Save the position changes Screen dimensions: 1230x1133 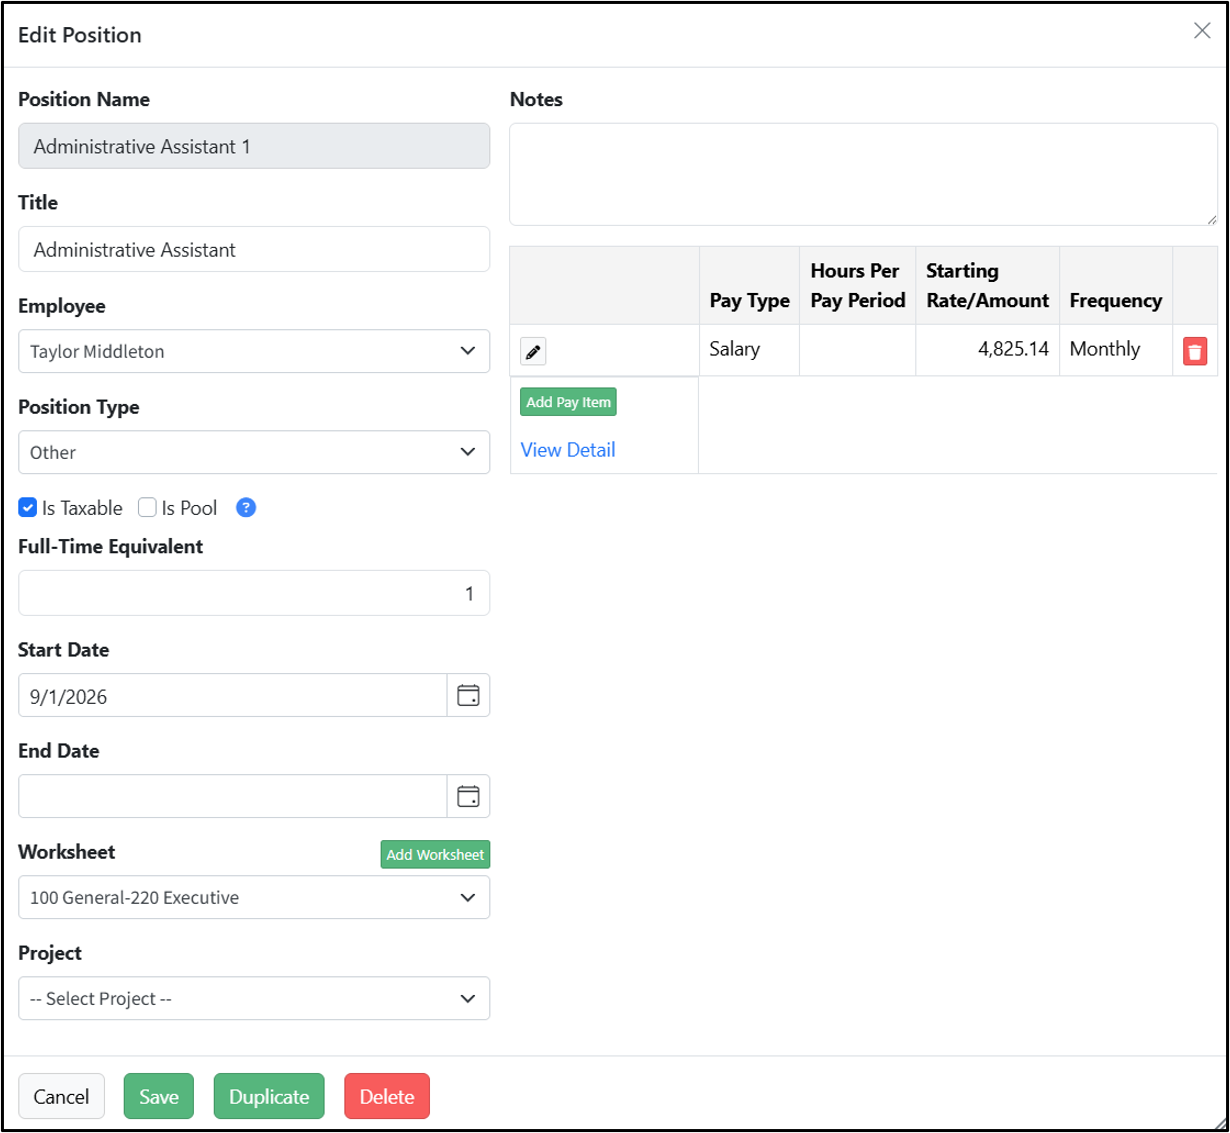click(159, 1096)
